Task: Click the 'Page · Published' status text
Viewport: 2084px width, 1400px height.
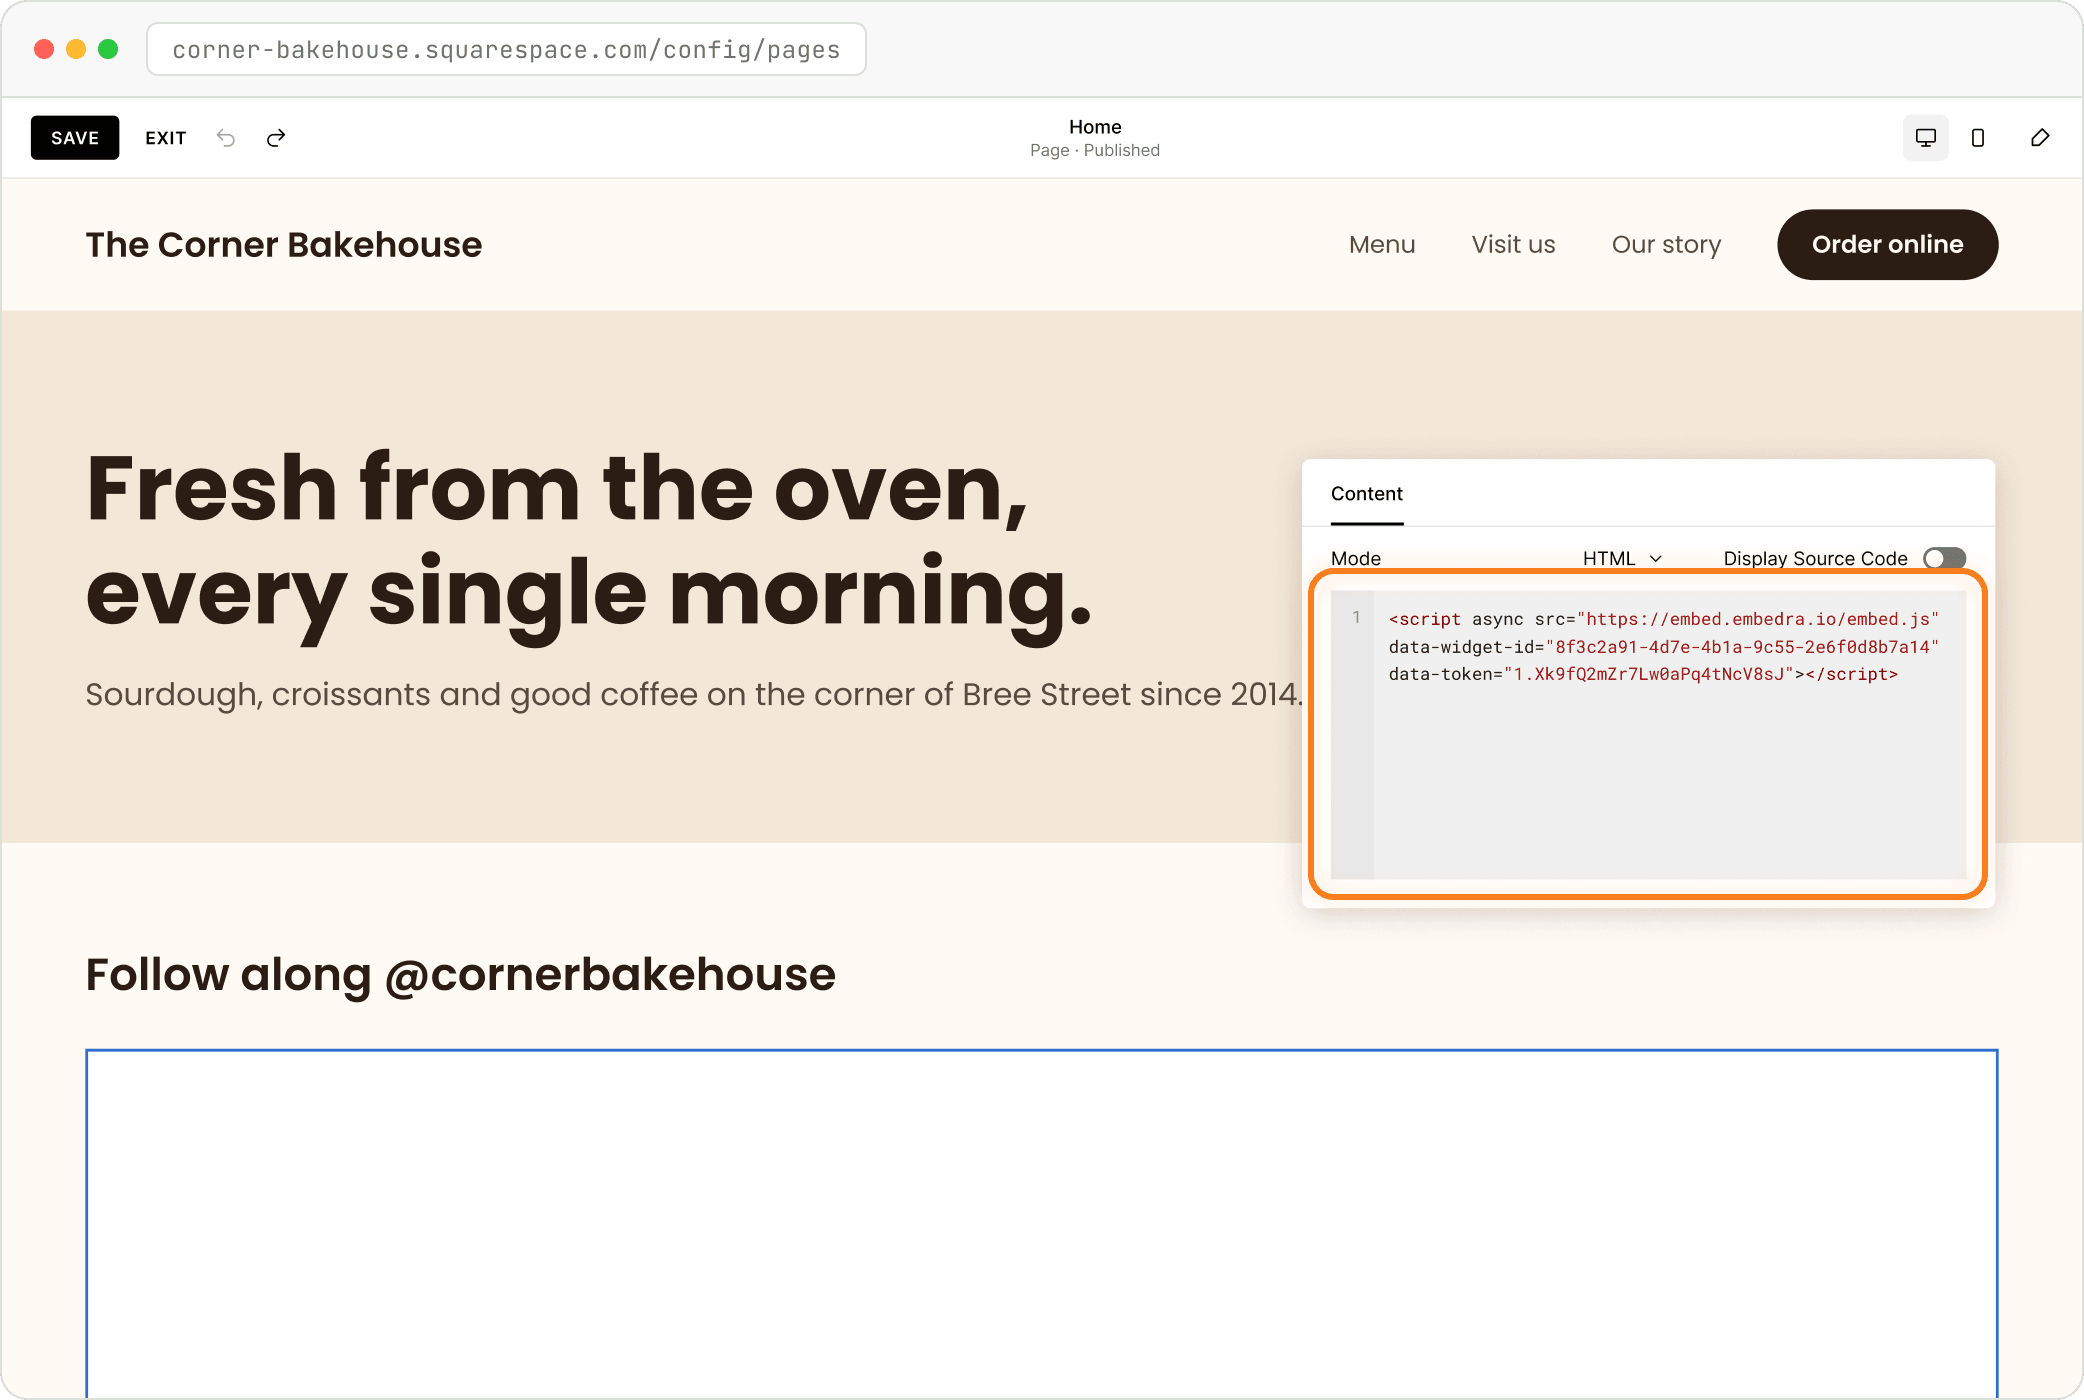Action: pyautogui.click(x=1095, y=150)
